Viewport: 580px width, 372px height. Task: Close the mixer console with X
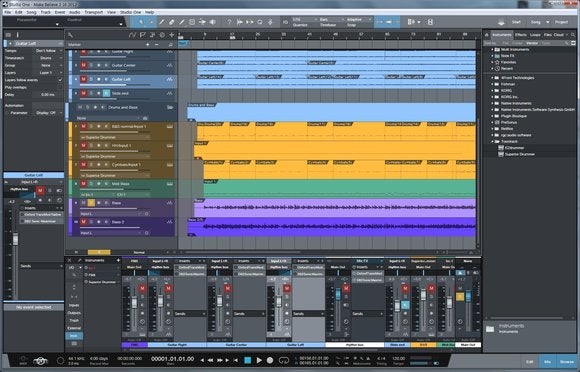69,260
